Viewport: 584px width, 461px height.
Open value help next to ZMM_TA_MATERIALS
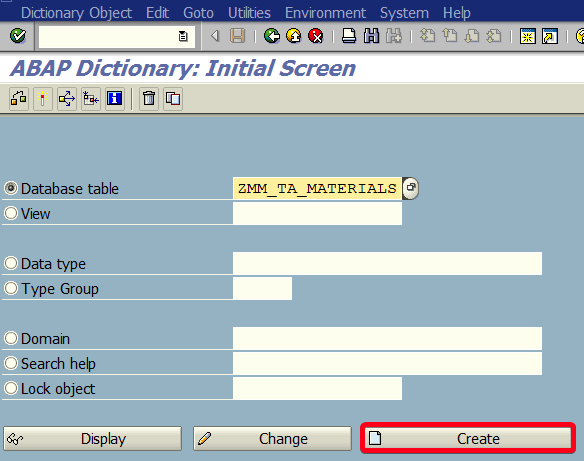pyautogui.click(x=410, y=188)
